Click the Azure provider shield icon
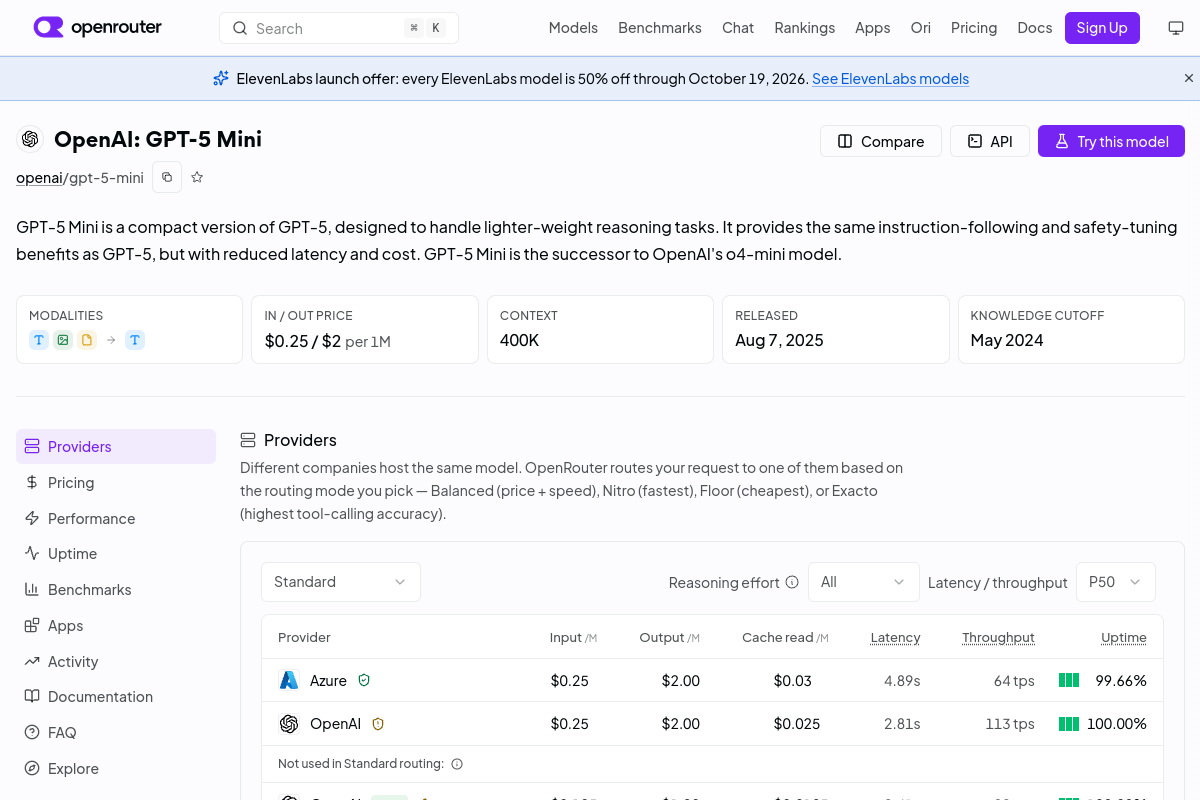Image resolution: width=1200 pixels, height=800 pixels. (364, 680)
